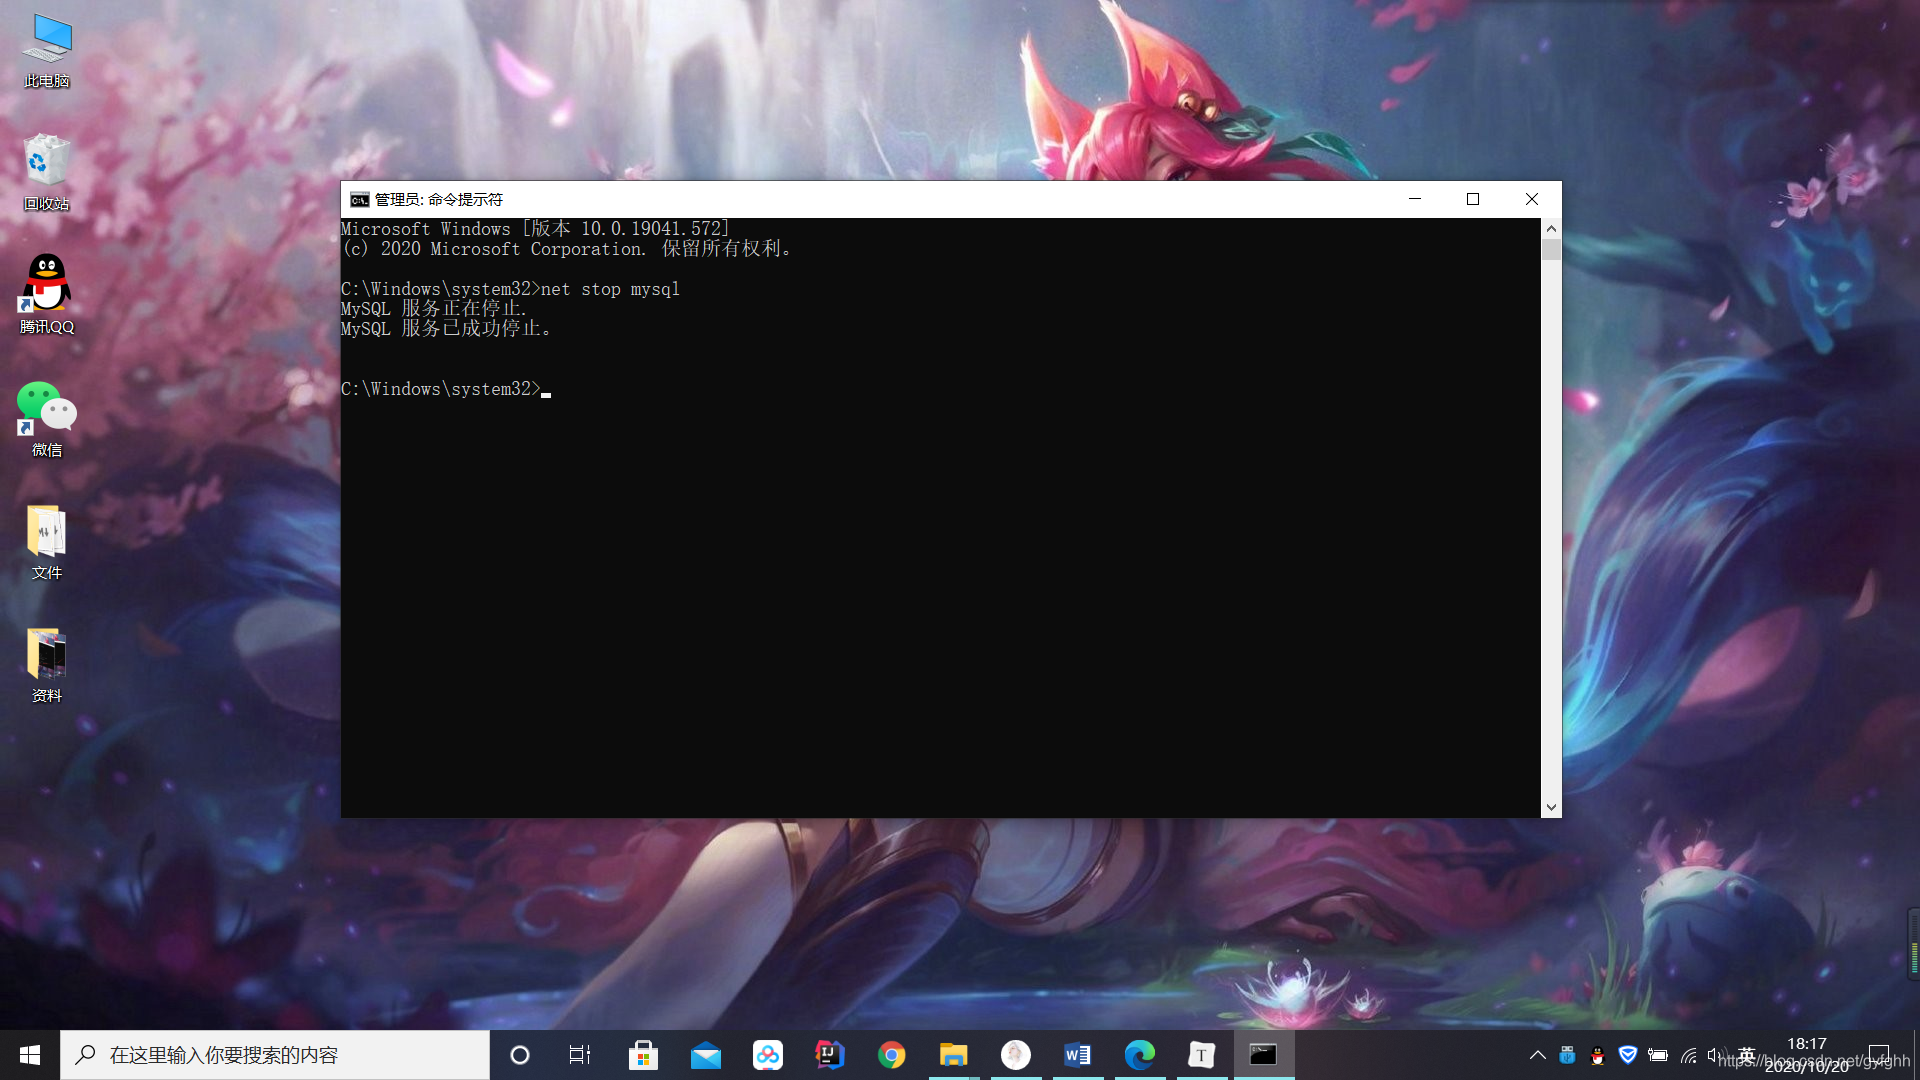Viewport: 1920px width, 1080px height.
Task: Close the Command Prompt window
Action: coord(1532,199)
